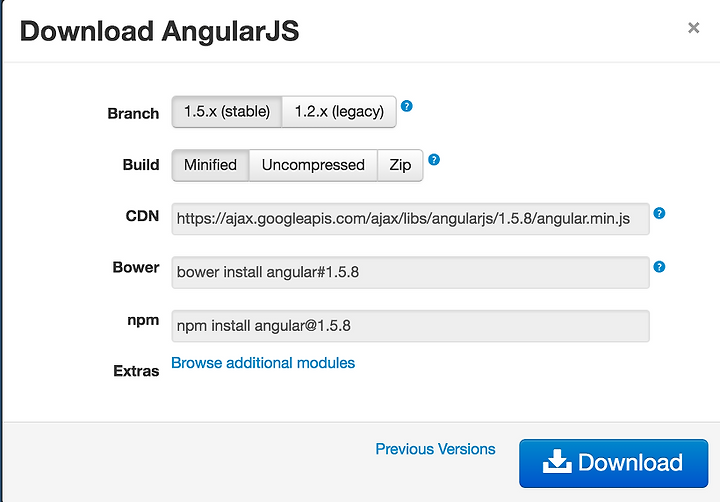720x502 pixels.
Task: Select the 1.5.x (stable) branch
Action: pyautogui.click(x=227, y=112)
